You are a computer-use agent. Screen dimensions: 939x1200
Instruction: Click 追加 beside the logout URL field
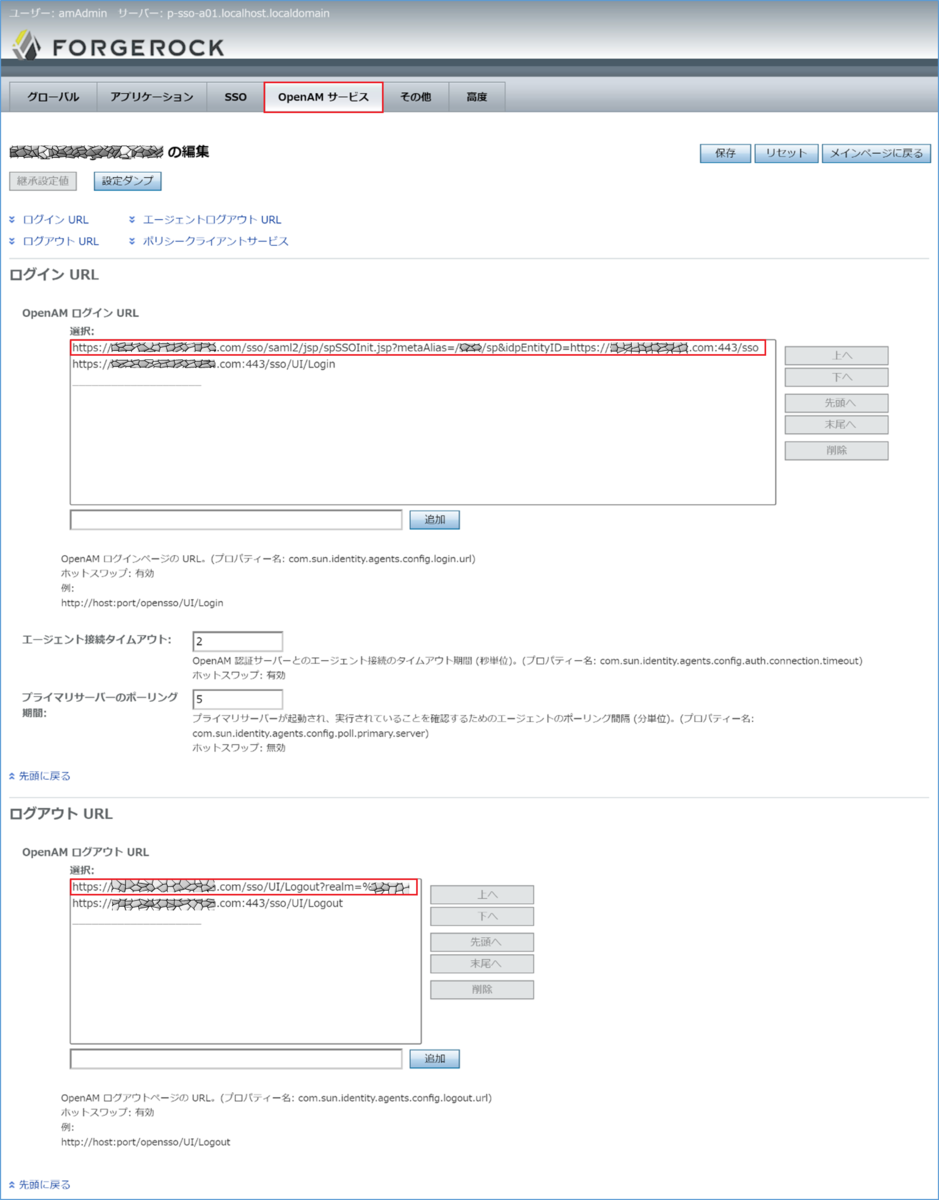click(x=435, y=1059)
